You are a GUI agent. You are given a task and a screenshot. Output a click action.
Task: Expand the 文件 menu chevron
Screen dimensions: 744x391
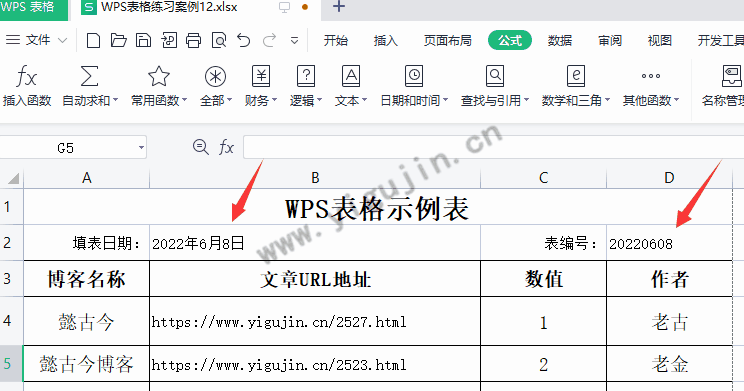coord(62,41)
